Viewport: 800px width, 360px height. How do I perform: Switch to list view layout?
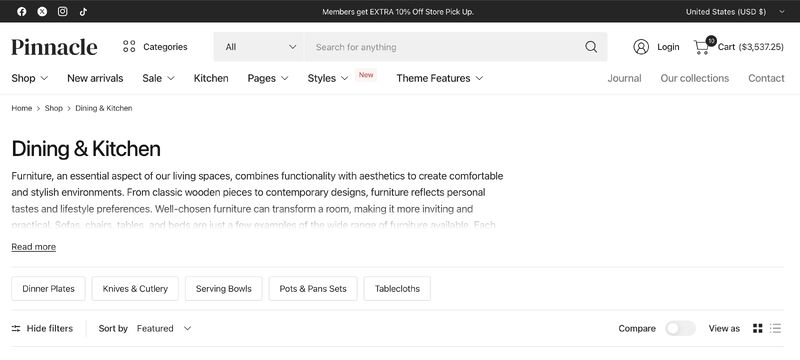(x=776, y=328)
